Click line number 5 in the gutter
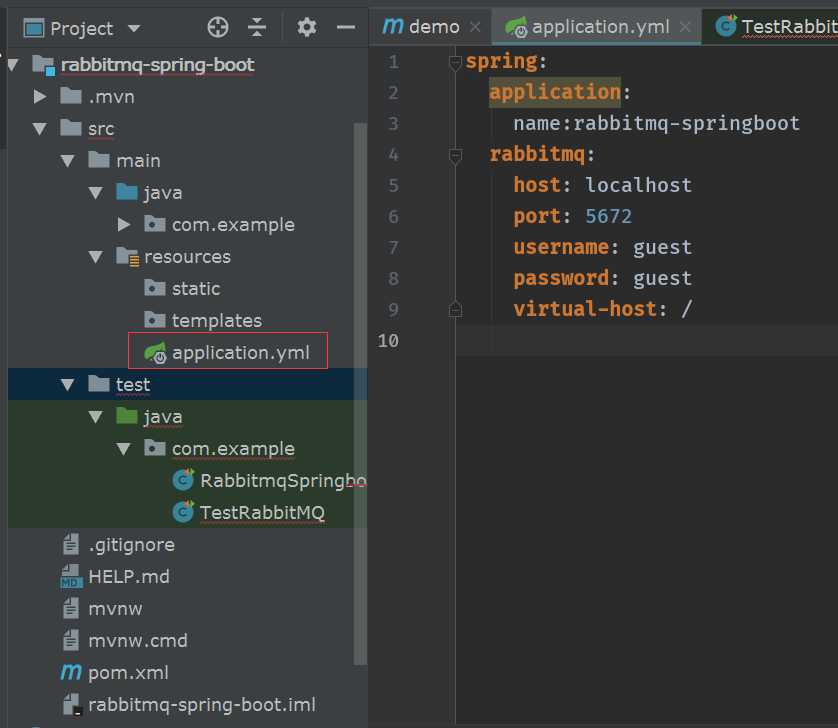838x728 pixels. coord(393,185)
